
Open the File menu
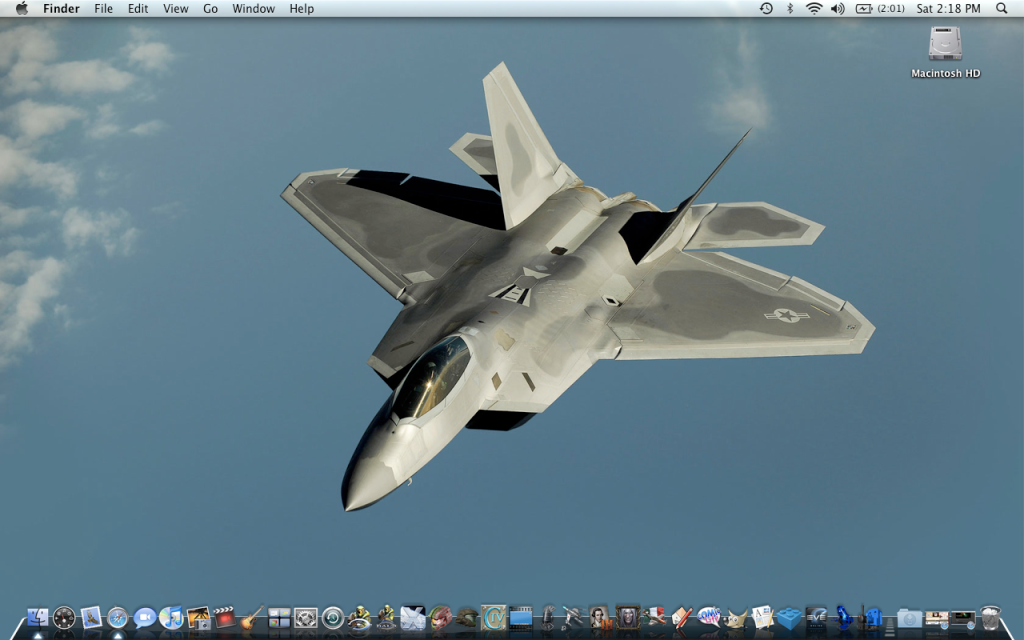103,8
